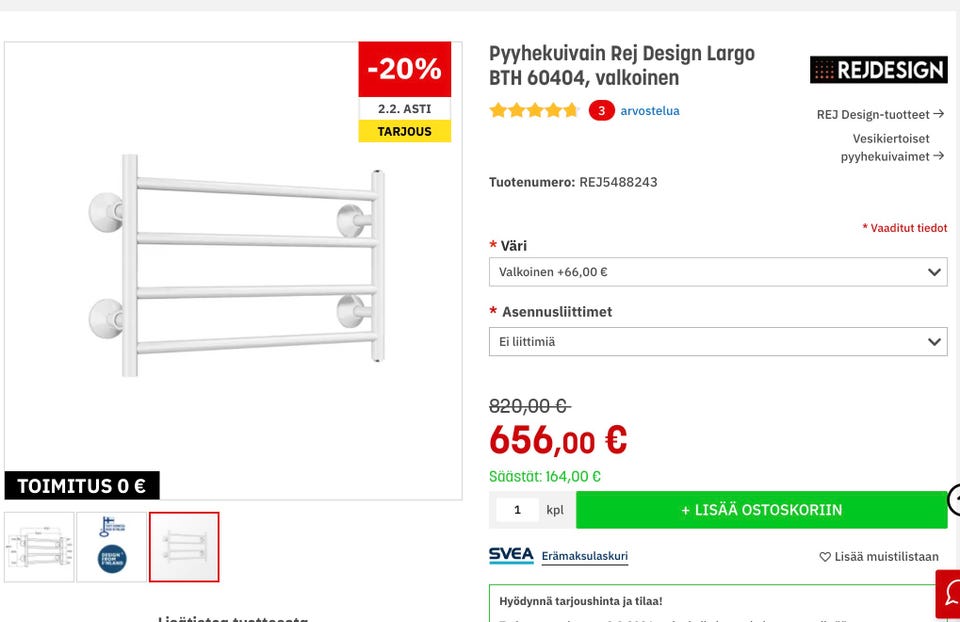Screen dimensions: 960x622
Task: Click the heart icon for Lisää muistilistaan
Action: tap(825, 557)
